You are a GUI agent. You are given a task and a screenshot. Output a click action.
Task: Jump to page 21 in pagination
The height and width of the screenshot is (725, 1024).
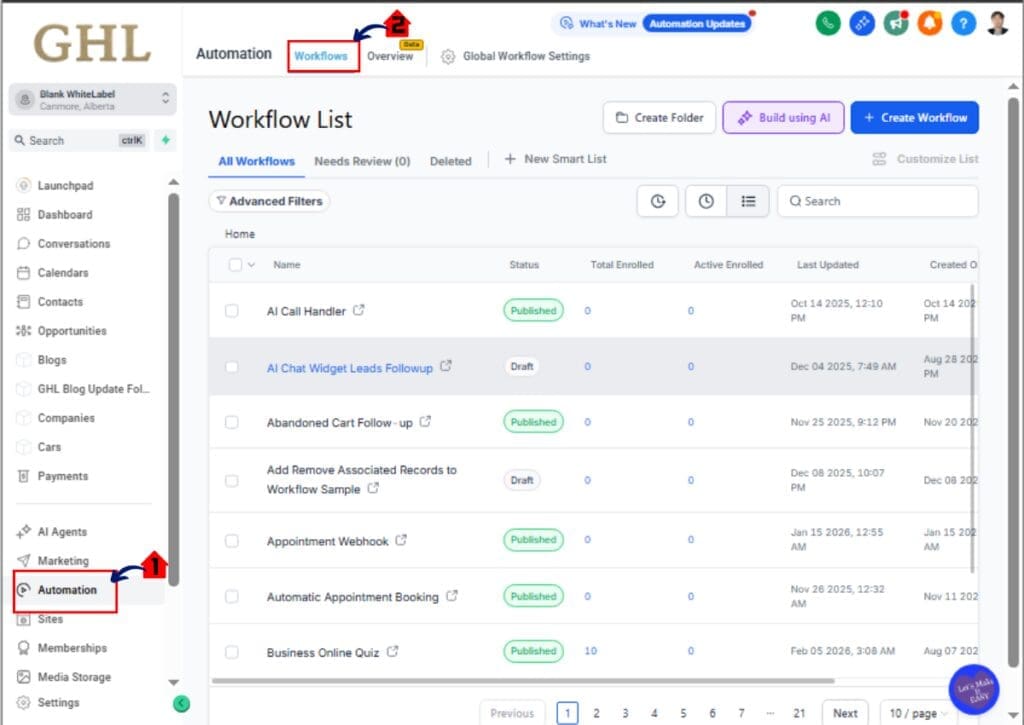pos(799,713)
